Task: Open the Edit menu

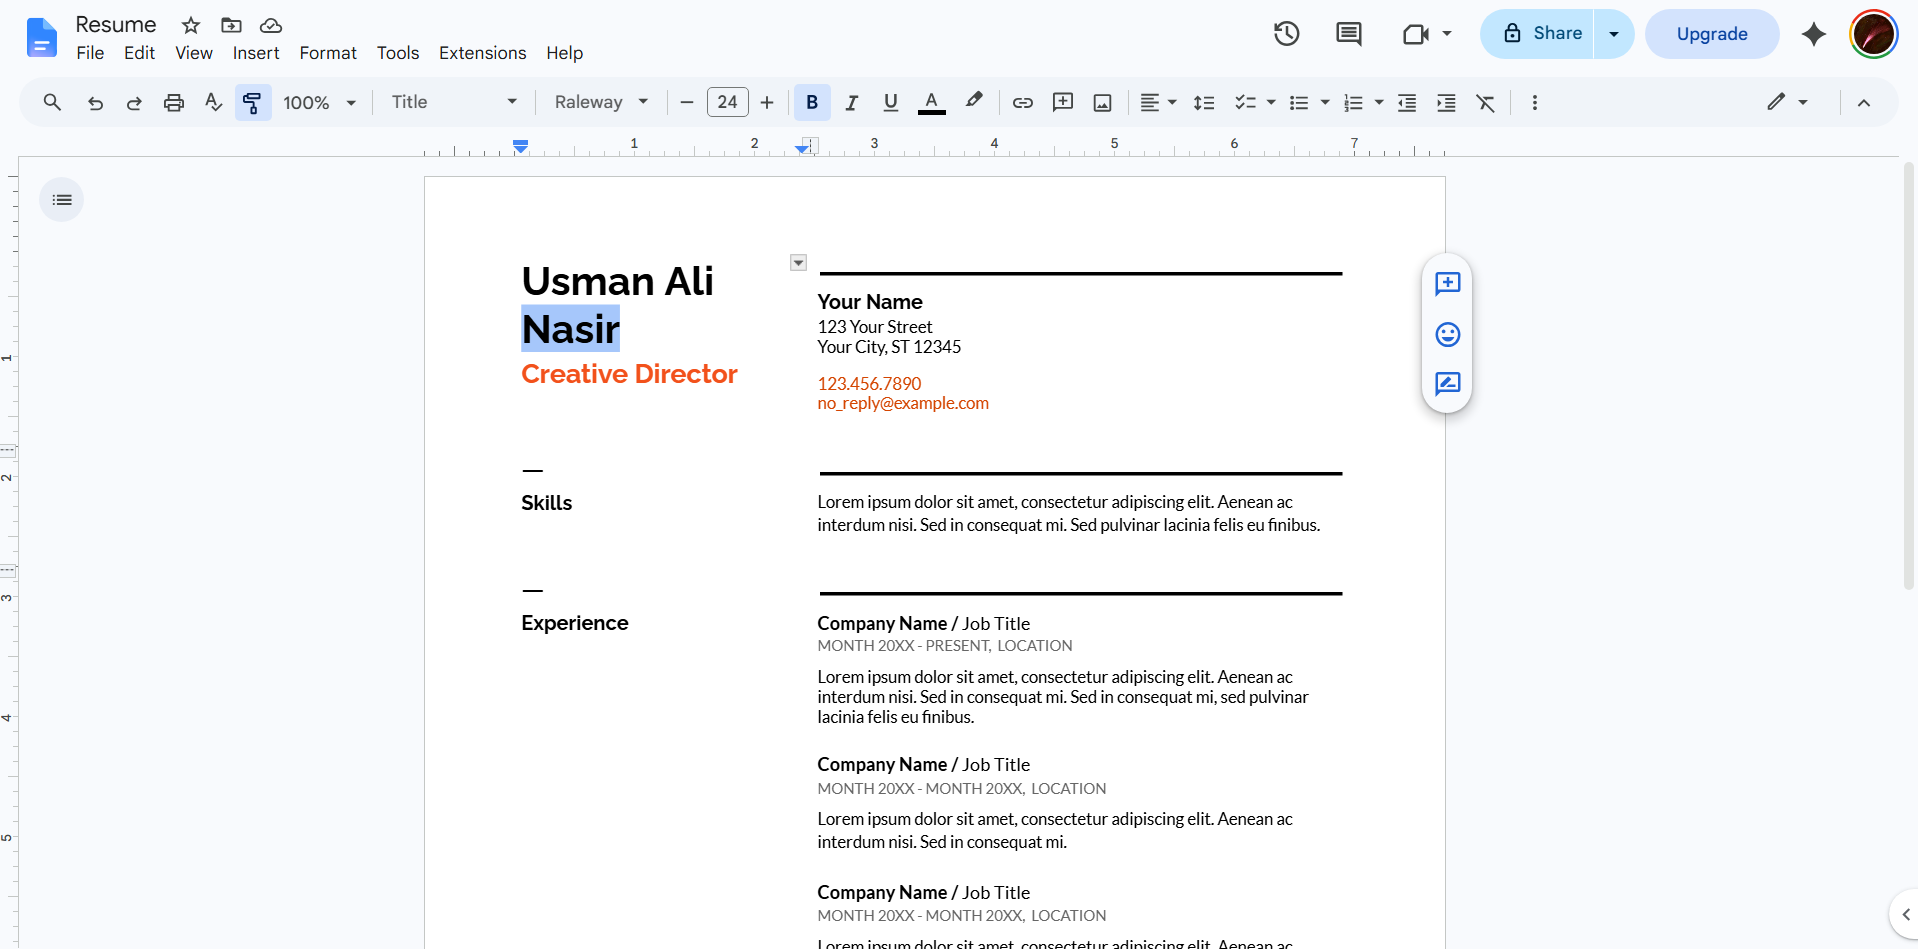Action: click(x=139, y=53)
